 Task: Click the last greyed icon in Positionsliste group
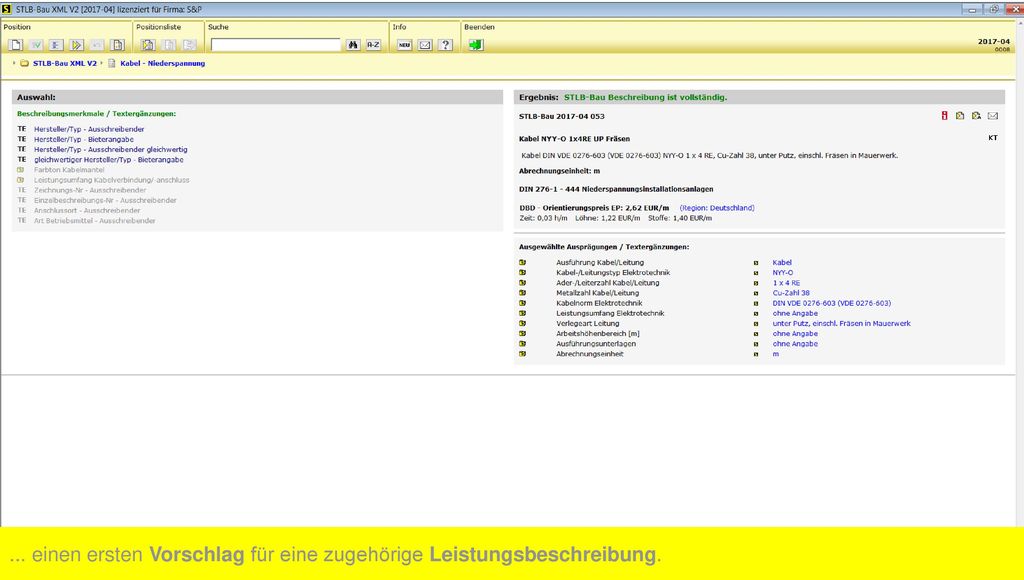(x=189, y=45)
